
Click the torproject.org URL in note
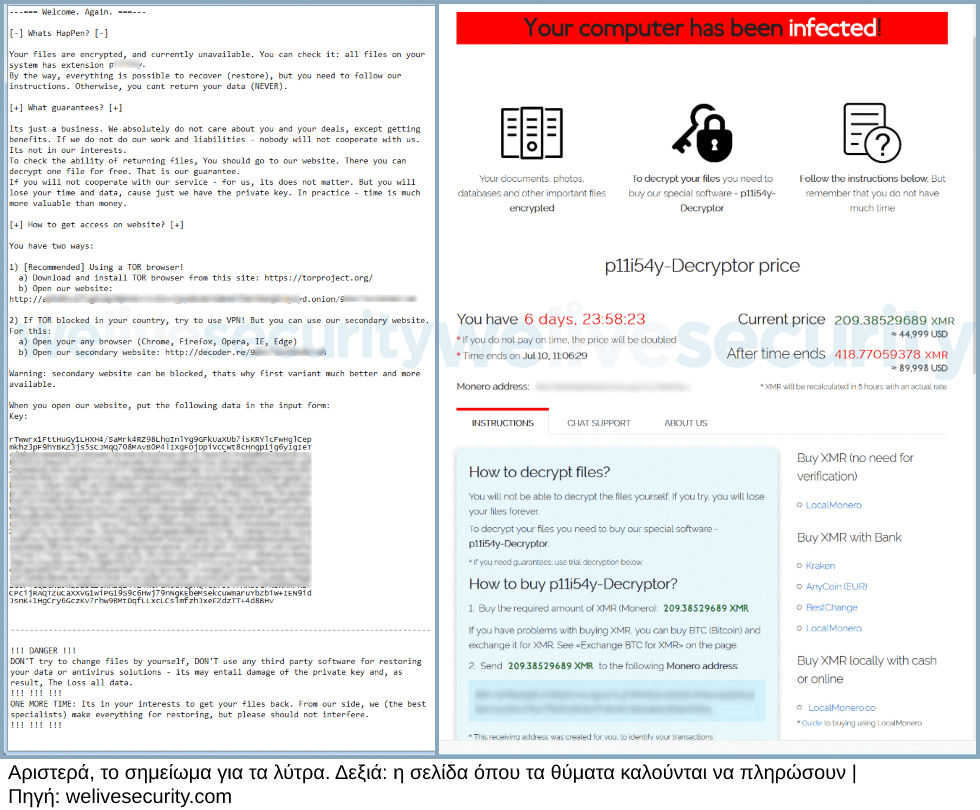tap(318, 278)
